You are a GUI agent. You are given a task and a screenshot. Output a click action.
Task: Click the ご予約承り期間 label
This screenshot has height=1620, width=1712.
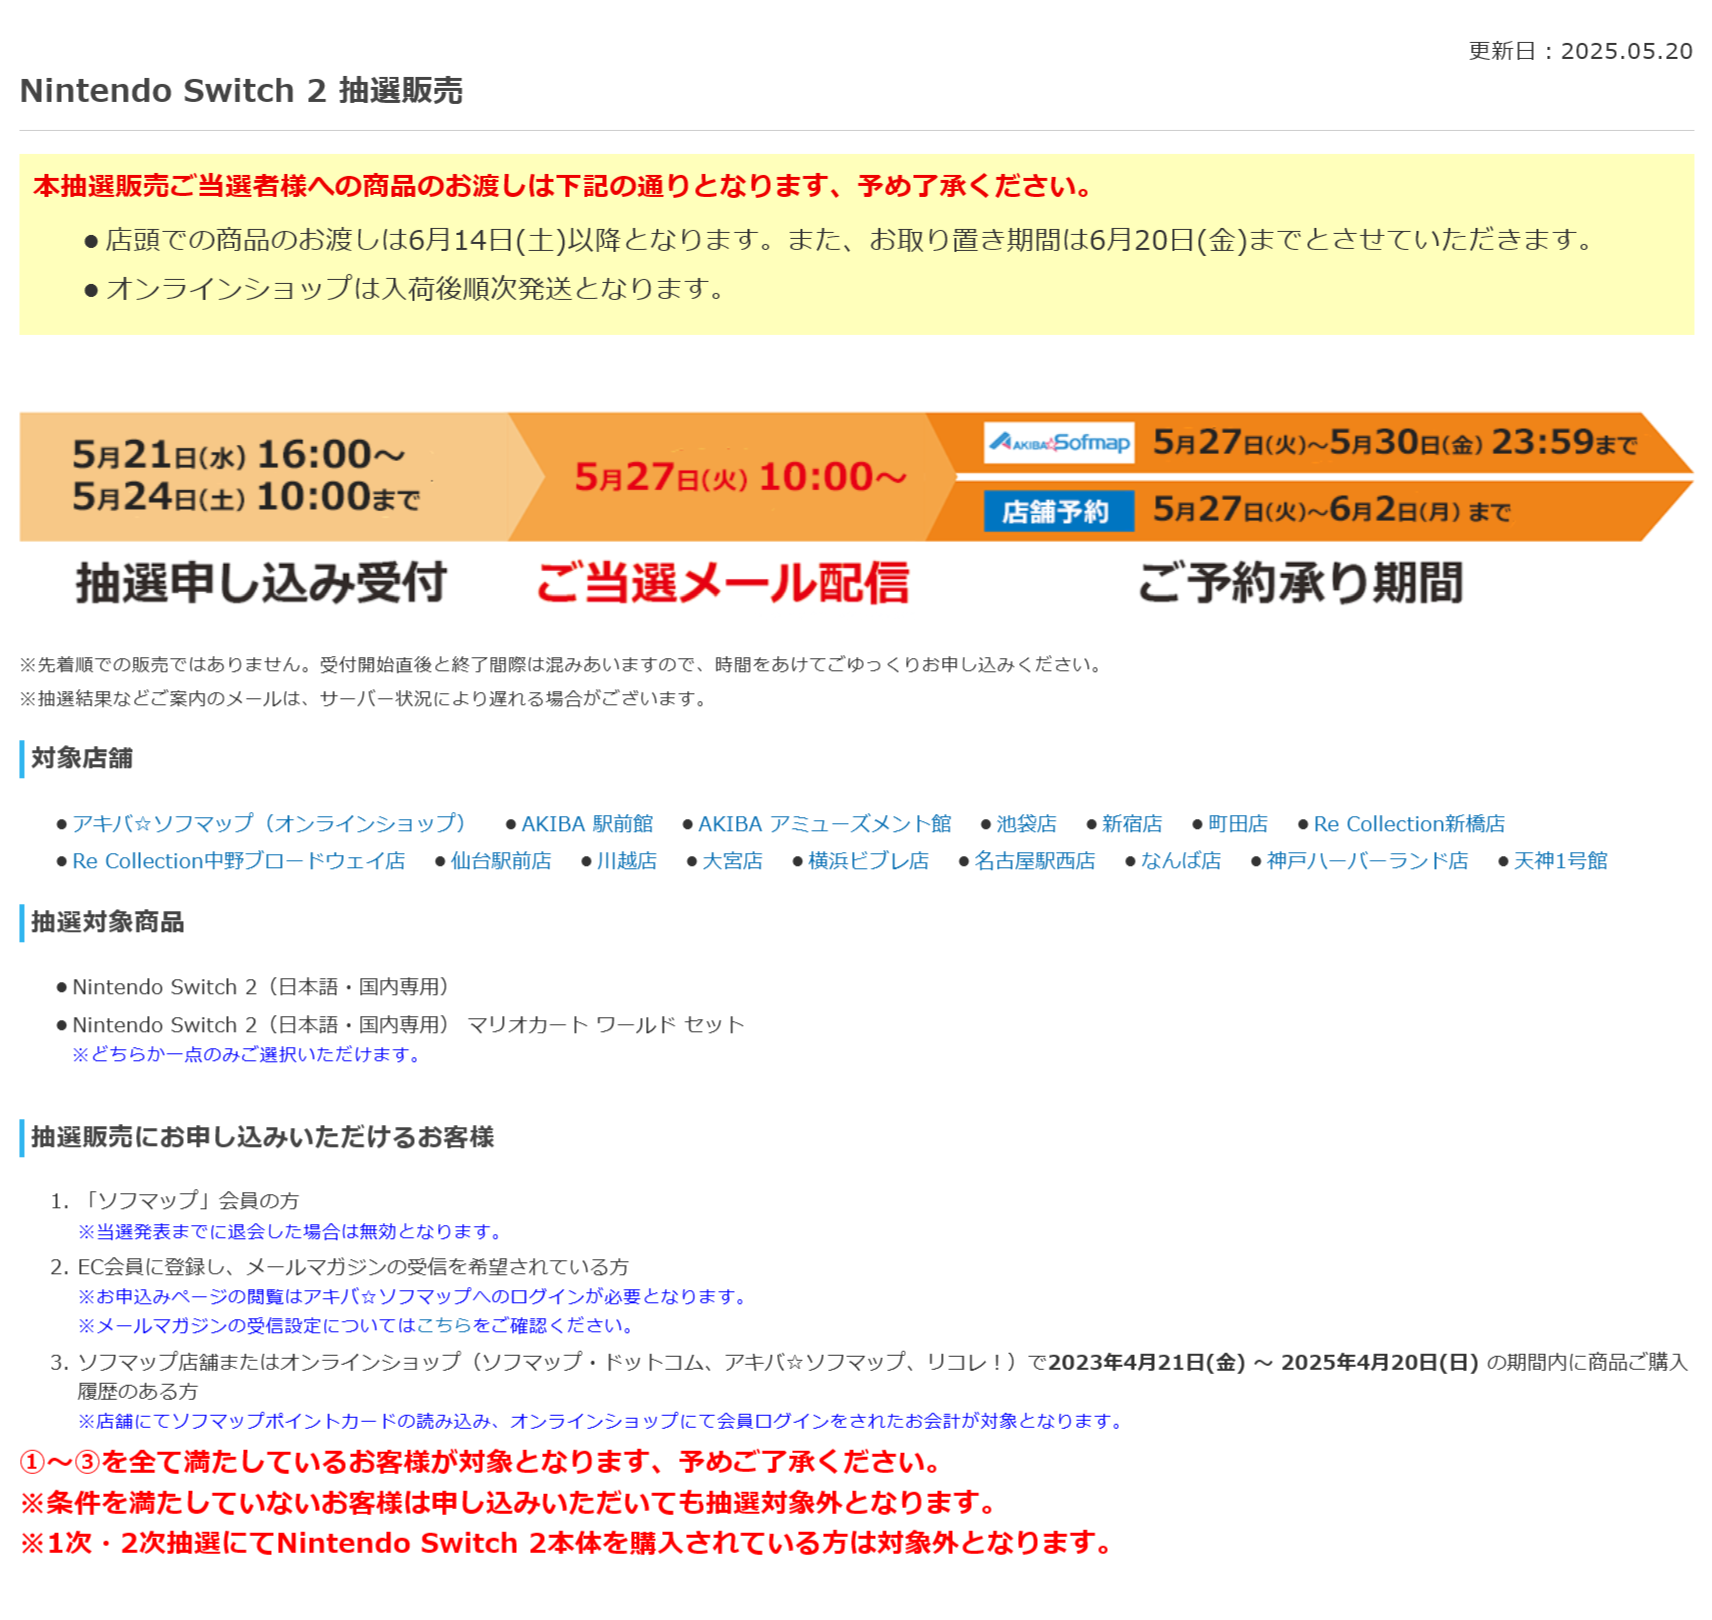pos(1300,582)
